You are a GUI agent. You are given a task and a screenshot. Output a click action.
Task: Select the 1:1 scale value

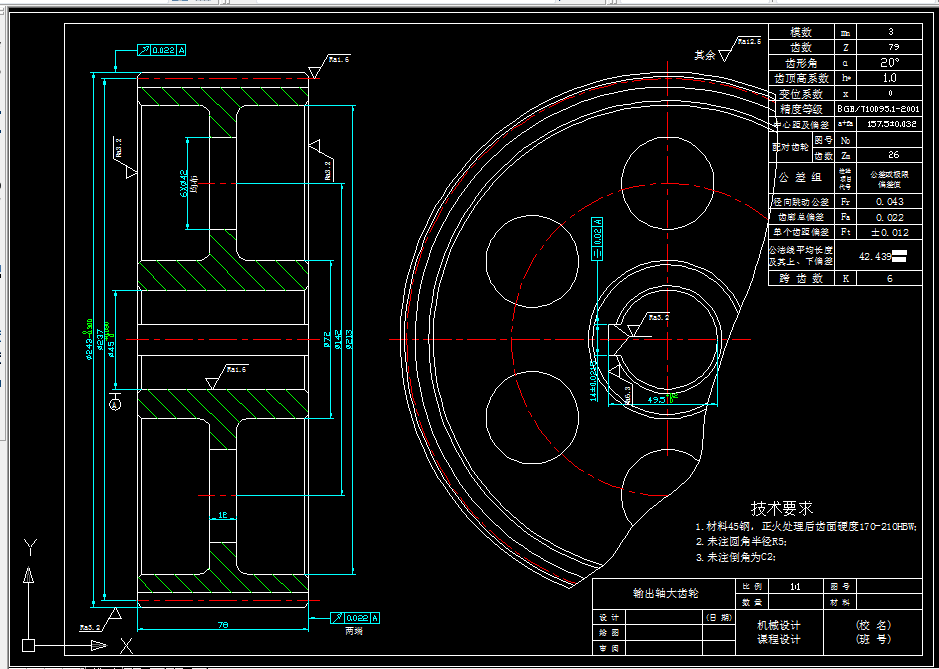coord(795,586)
